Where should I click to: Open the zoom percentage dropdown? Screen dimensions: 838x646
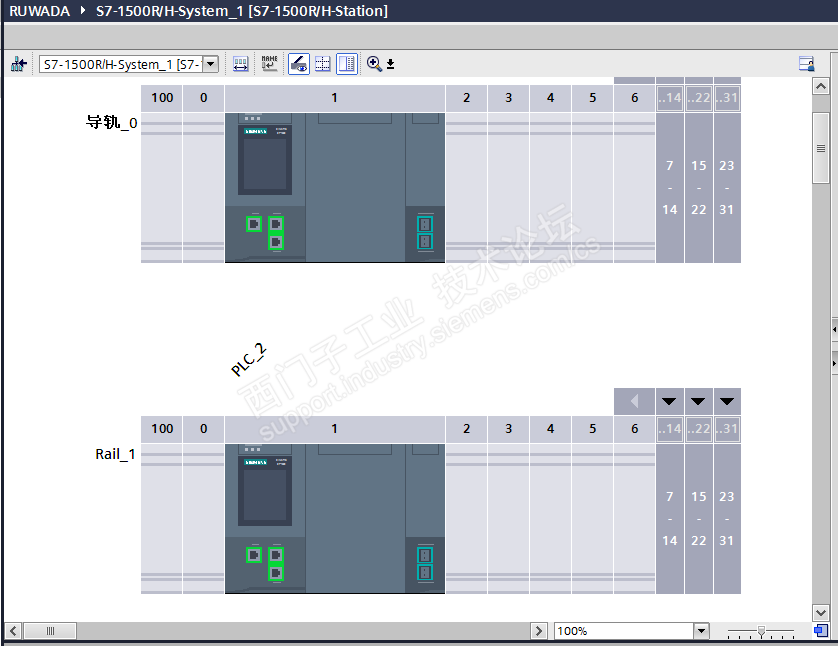(x=701, y=631)
